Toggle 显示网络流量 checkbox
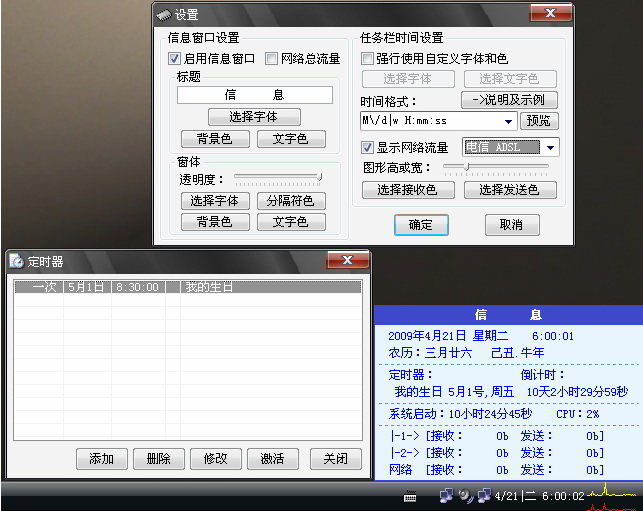The width and height of the screenshot is (643, 511). pyautogui.click(x=367, y=147)
